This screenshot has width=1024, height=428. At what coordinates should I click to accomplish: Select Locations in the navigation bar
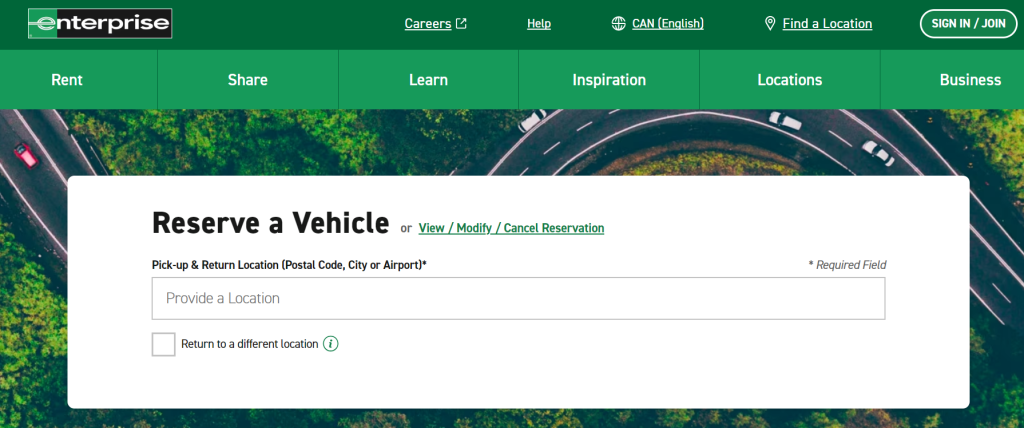(x=789, y=80)
